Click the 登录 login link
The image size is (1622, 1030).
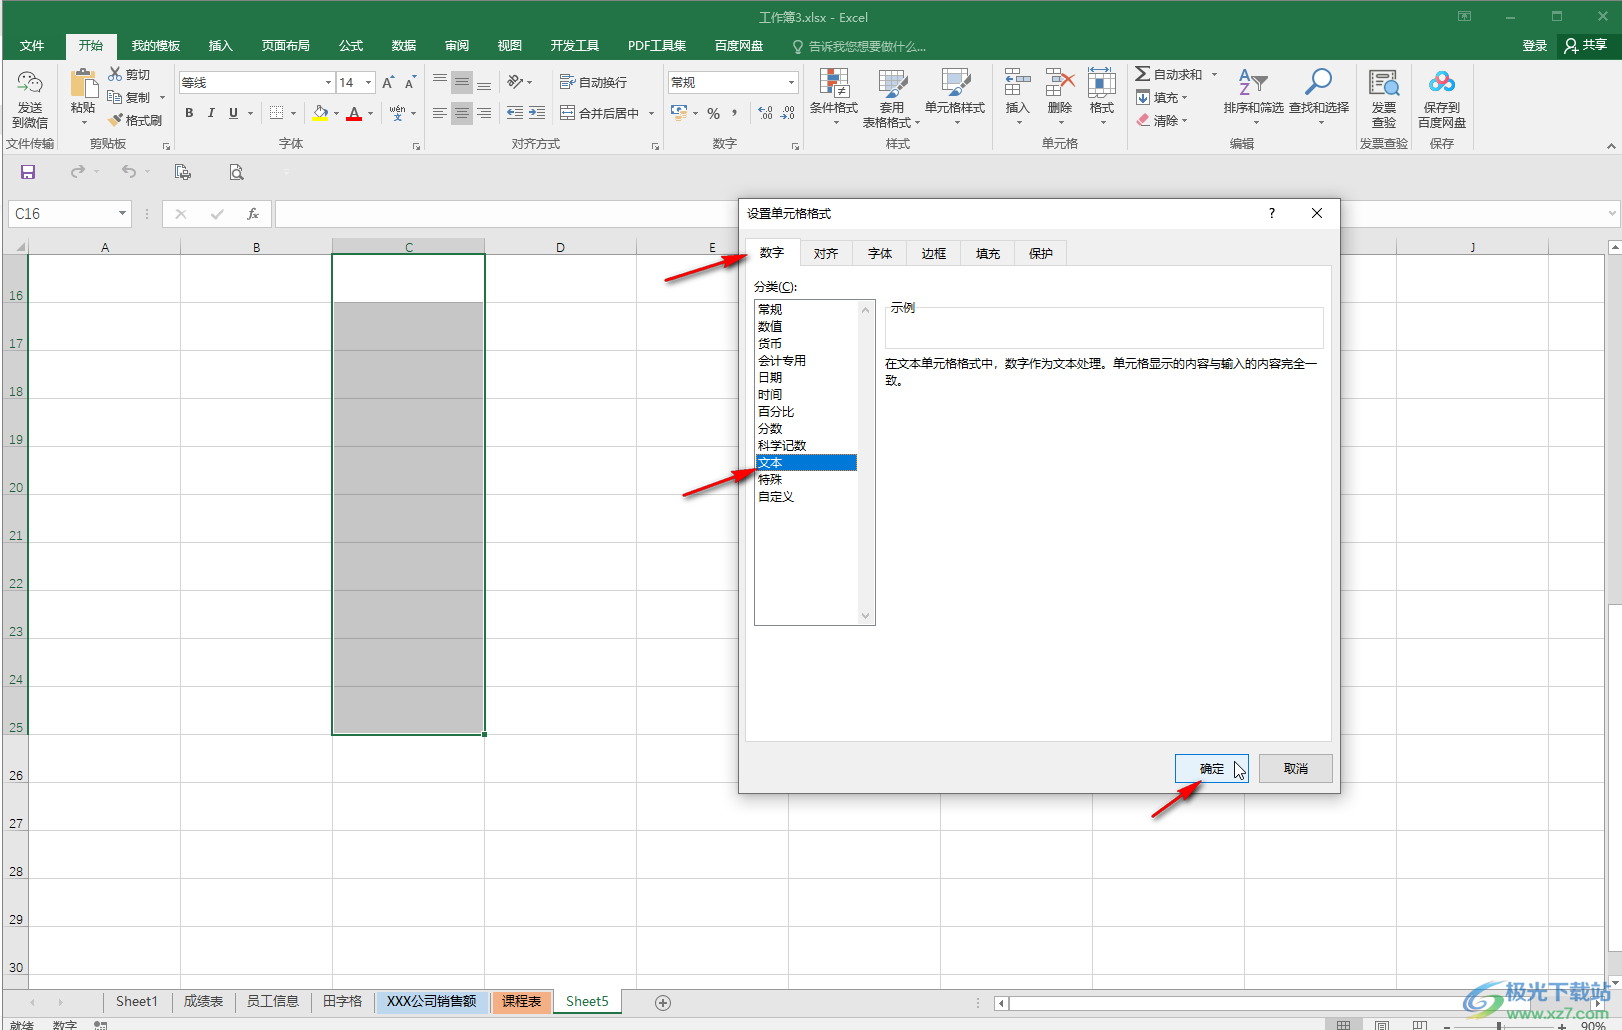click(1534, 46)
